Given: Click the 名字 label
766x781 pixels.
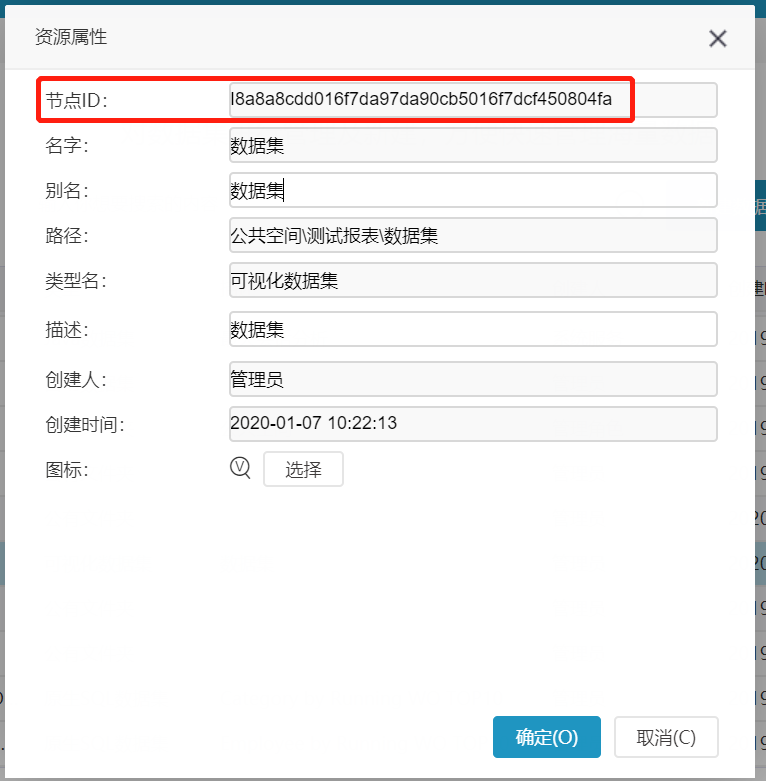Looking at the screenshot, I should [x=67, y=145].
